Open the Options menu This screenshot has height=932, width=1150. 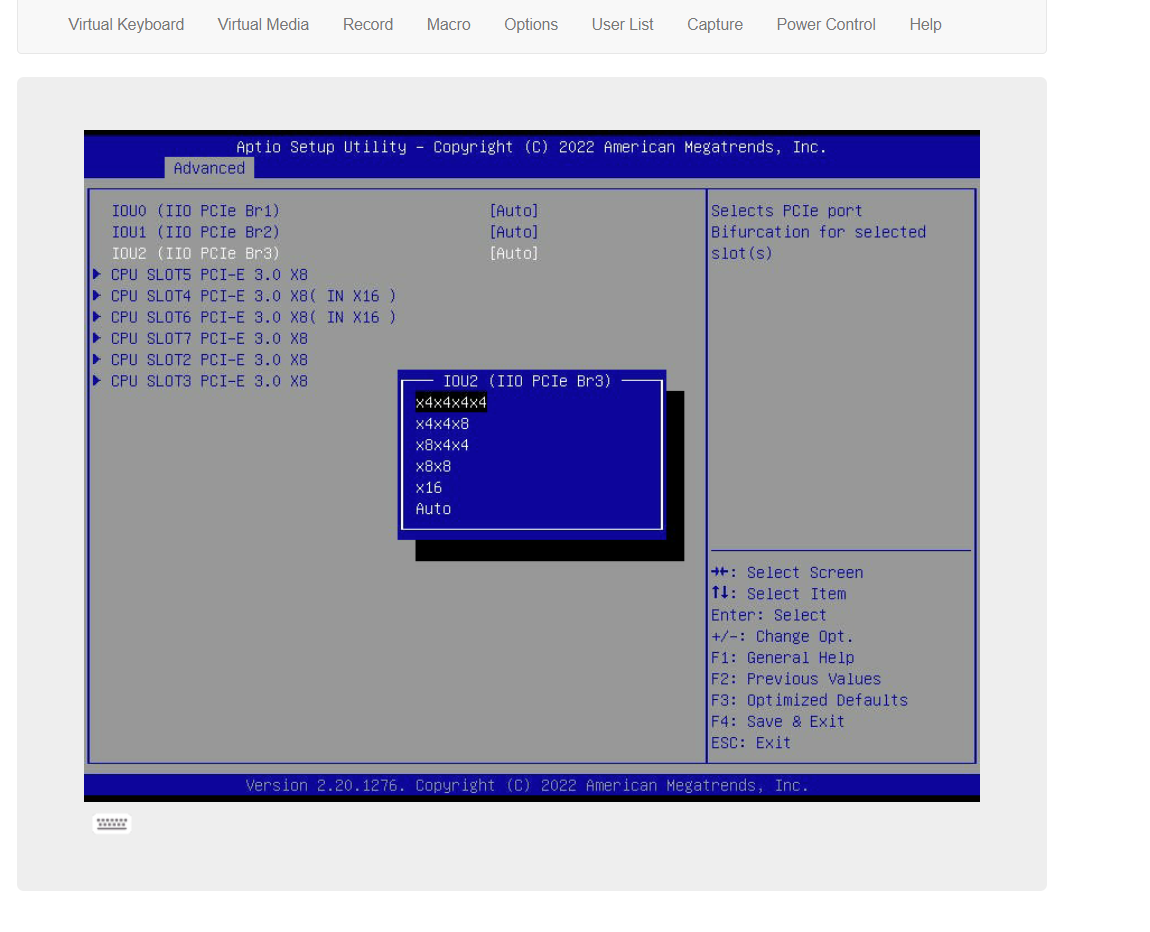click(x=531, y=25)
